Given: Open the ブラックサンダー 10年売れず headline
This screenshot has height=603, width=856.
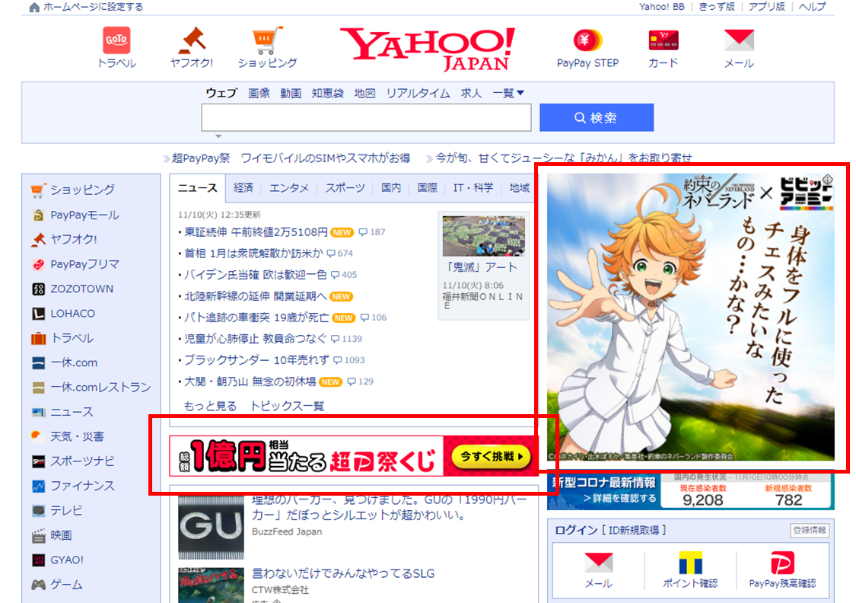Looking at the screenshot, I should tap(257, 360).
